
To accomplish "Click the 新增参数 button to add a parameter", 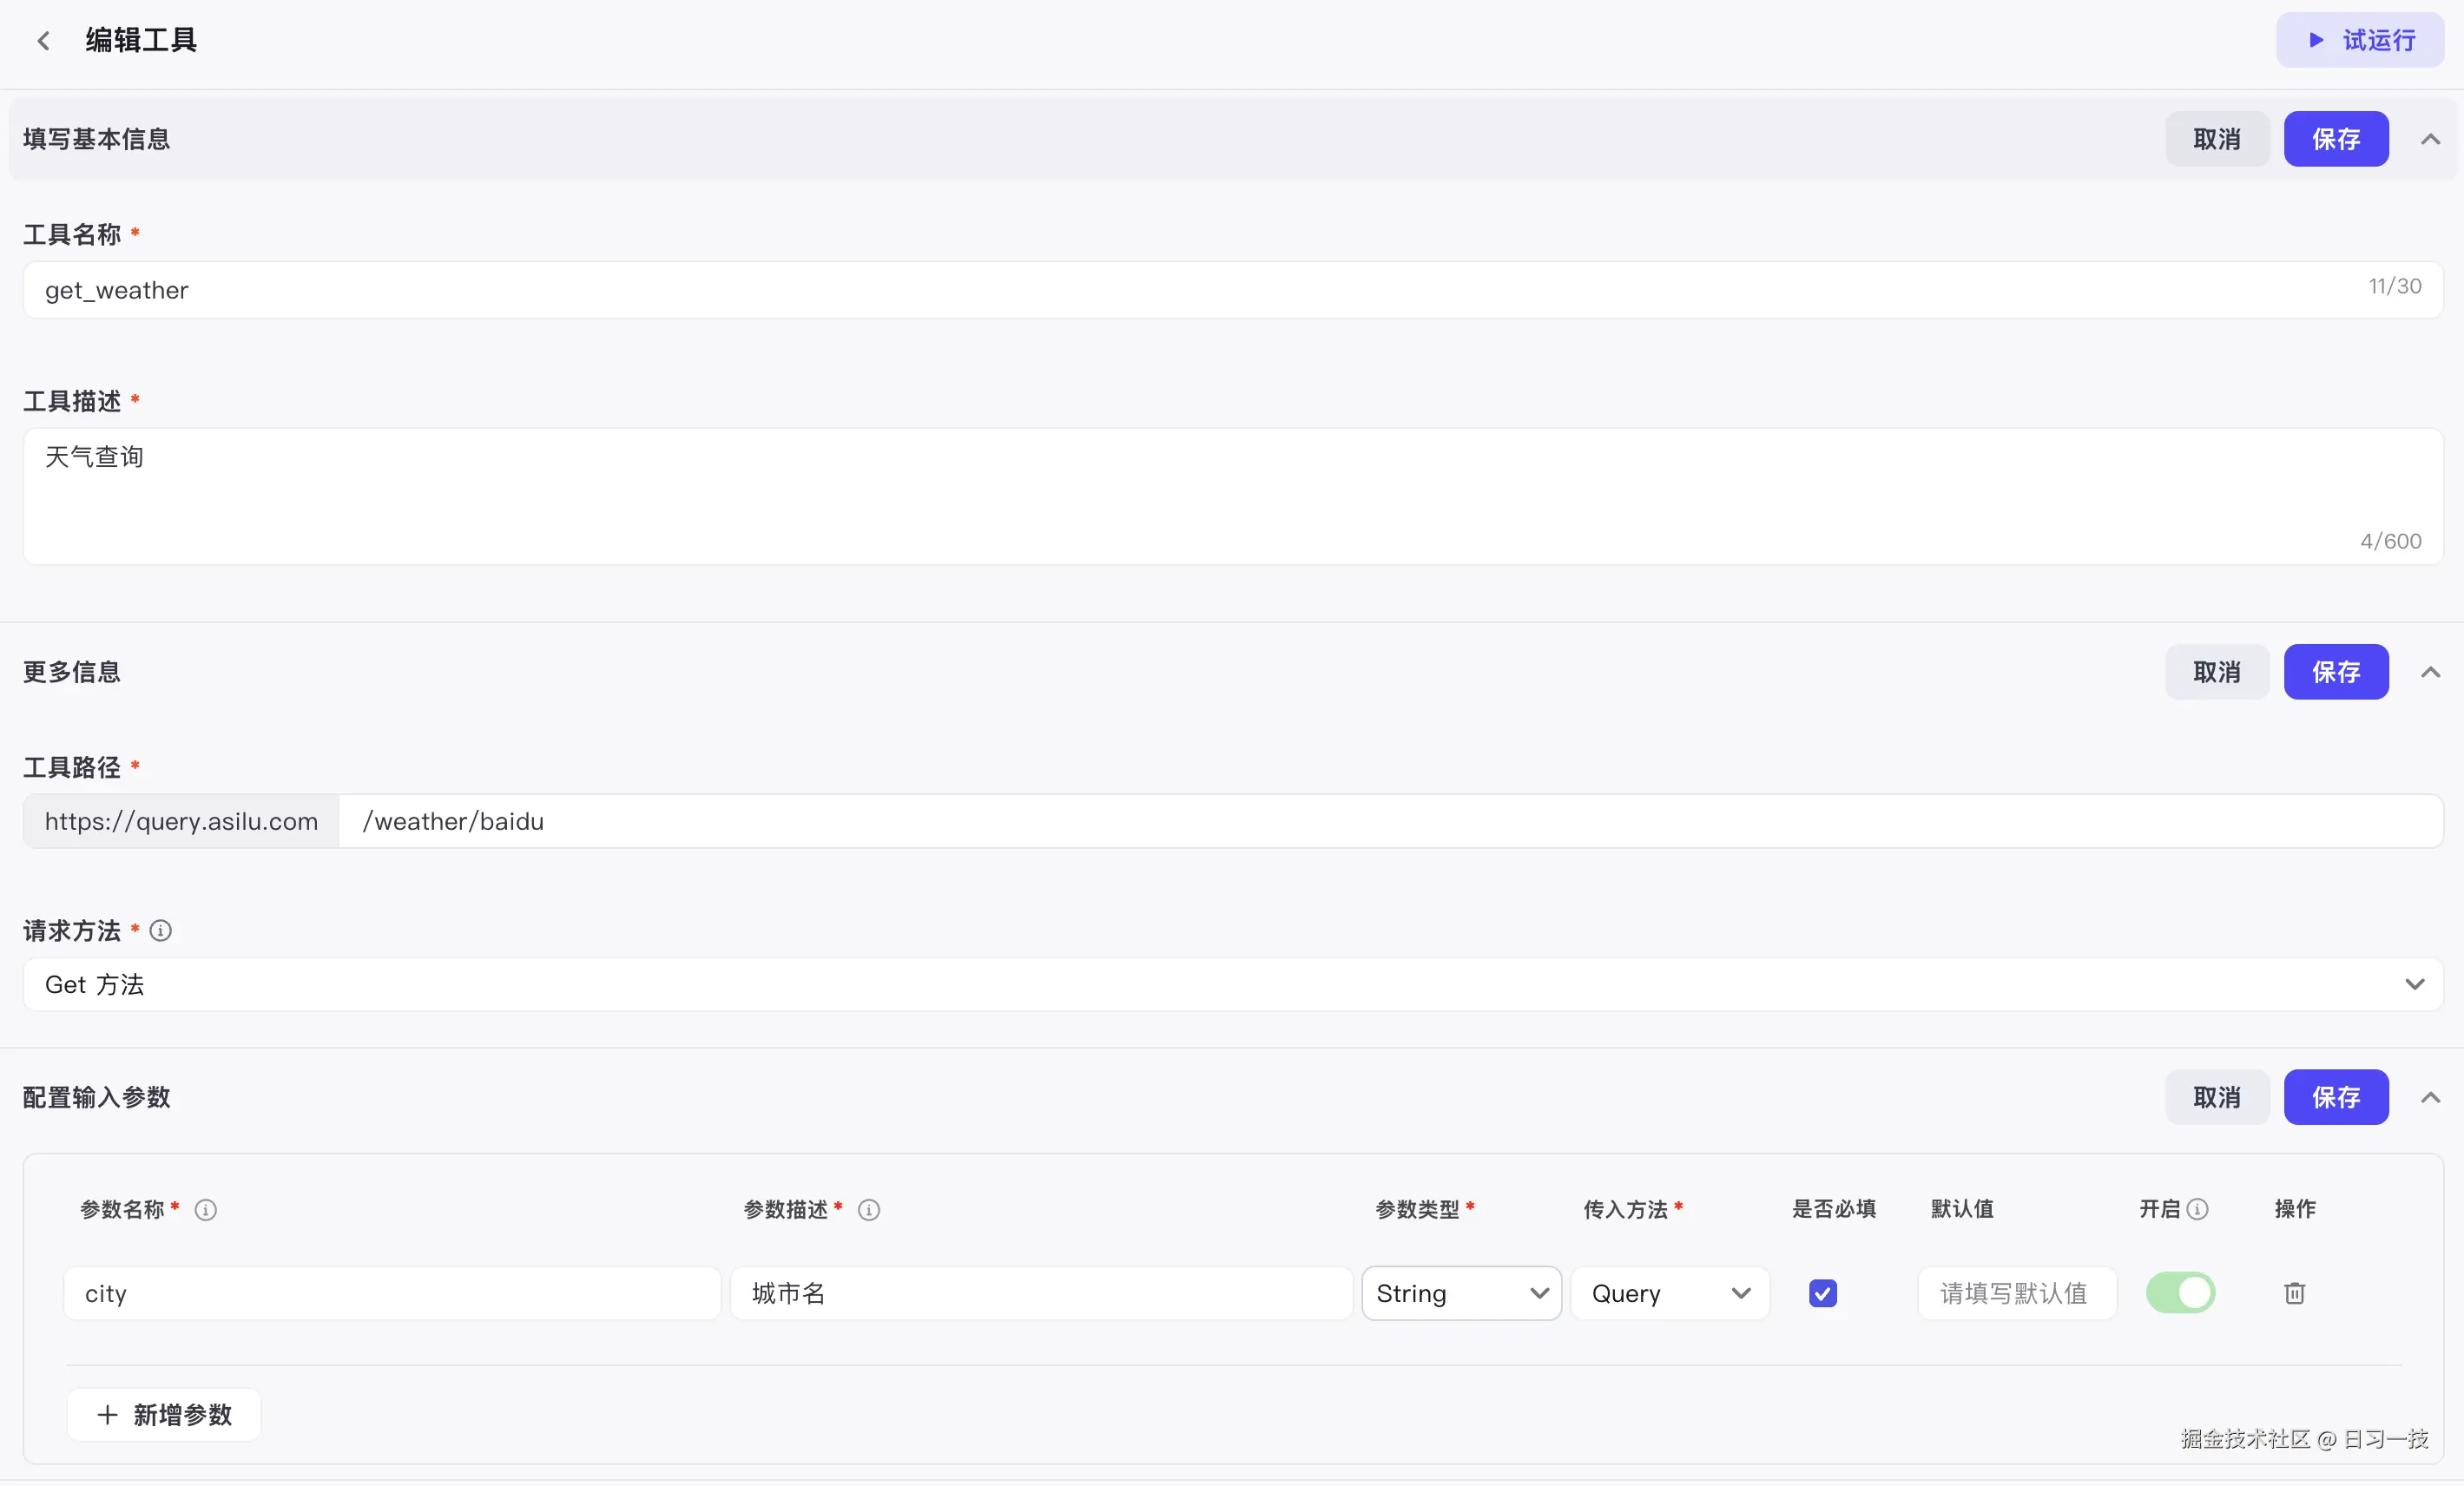I will 164,1415.
